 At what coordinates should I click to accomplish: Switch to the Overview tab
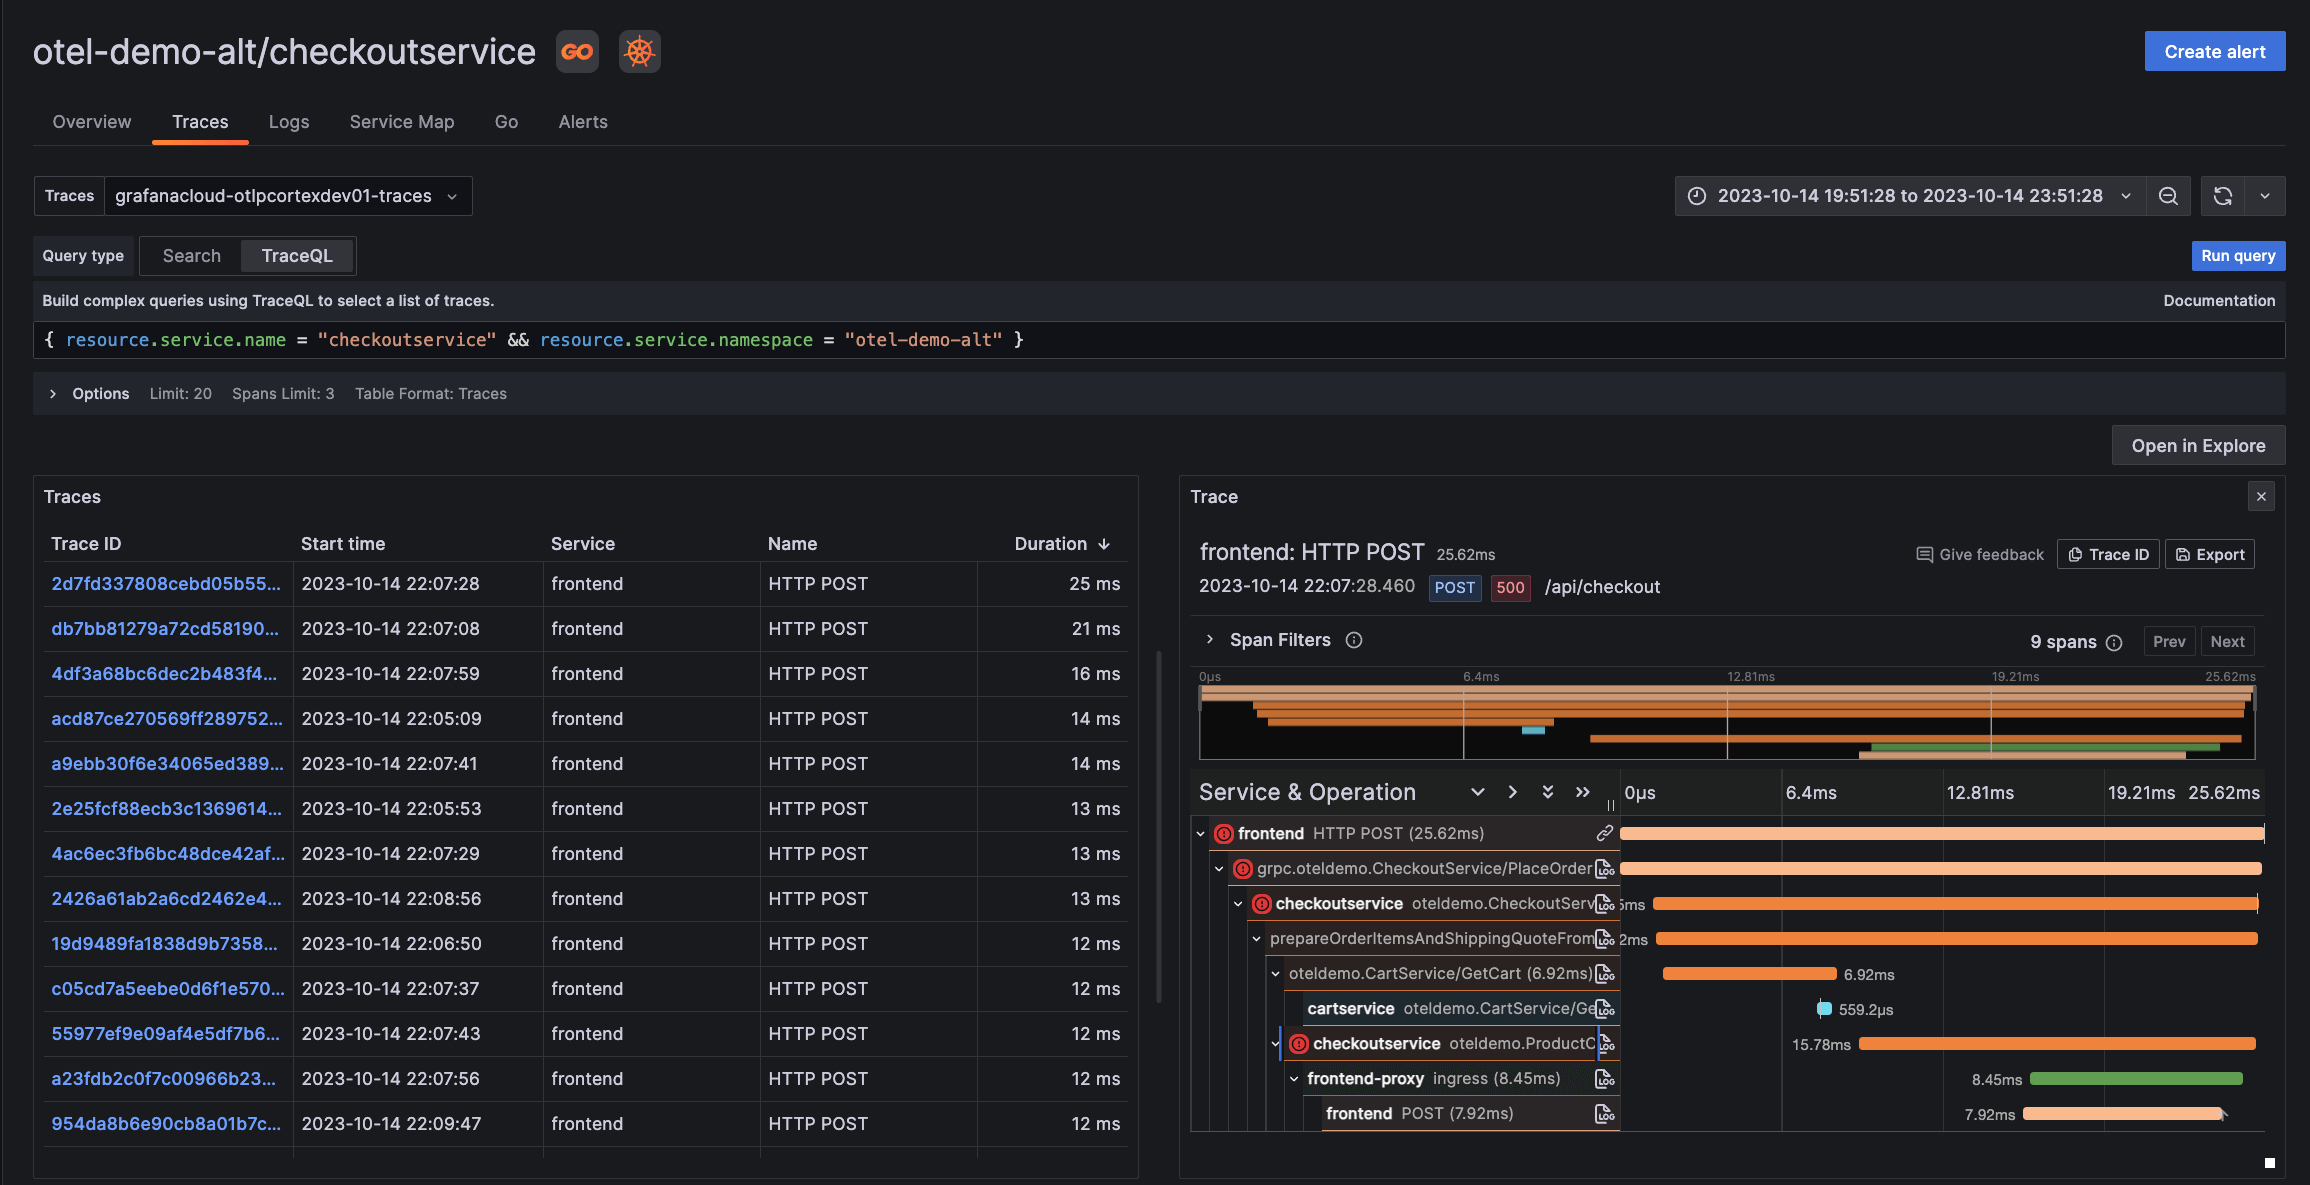(91, 122)
